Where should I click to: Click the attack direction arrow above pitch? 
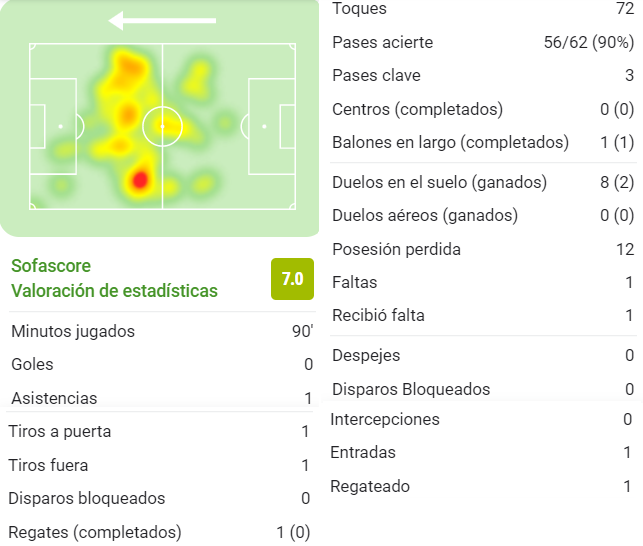pyautogui.click(x=162, y=21)
